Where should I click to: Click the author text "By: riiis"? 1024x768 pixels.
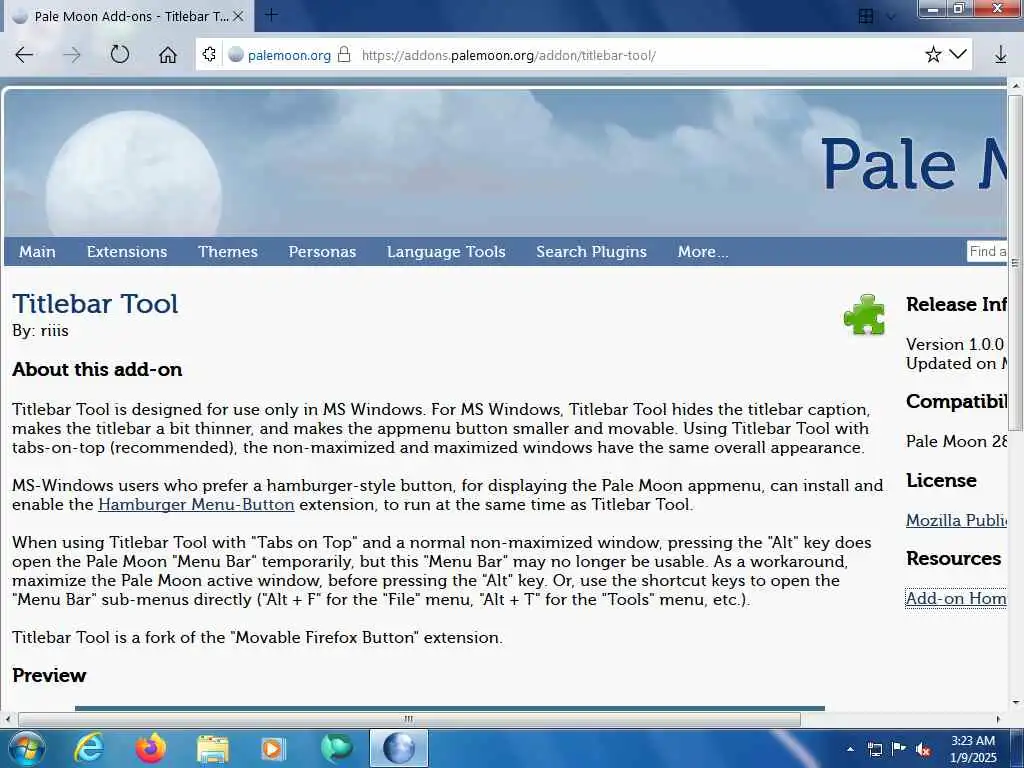pos(40,330)
